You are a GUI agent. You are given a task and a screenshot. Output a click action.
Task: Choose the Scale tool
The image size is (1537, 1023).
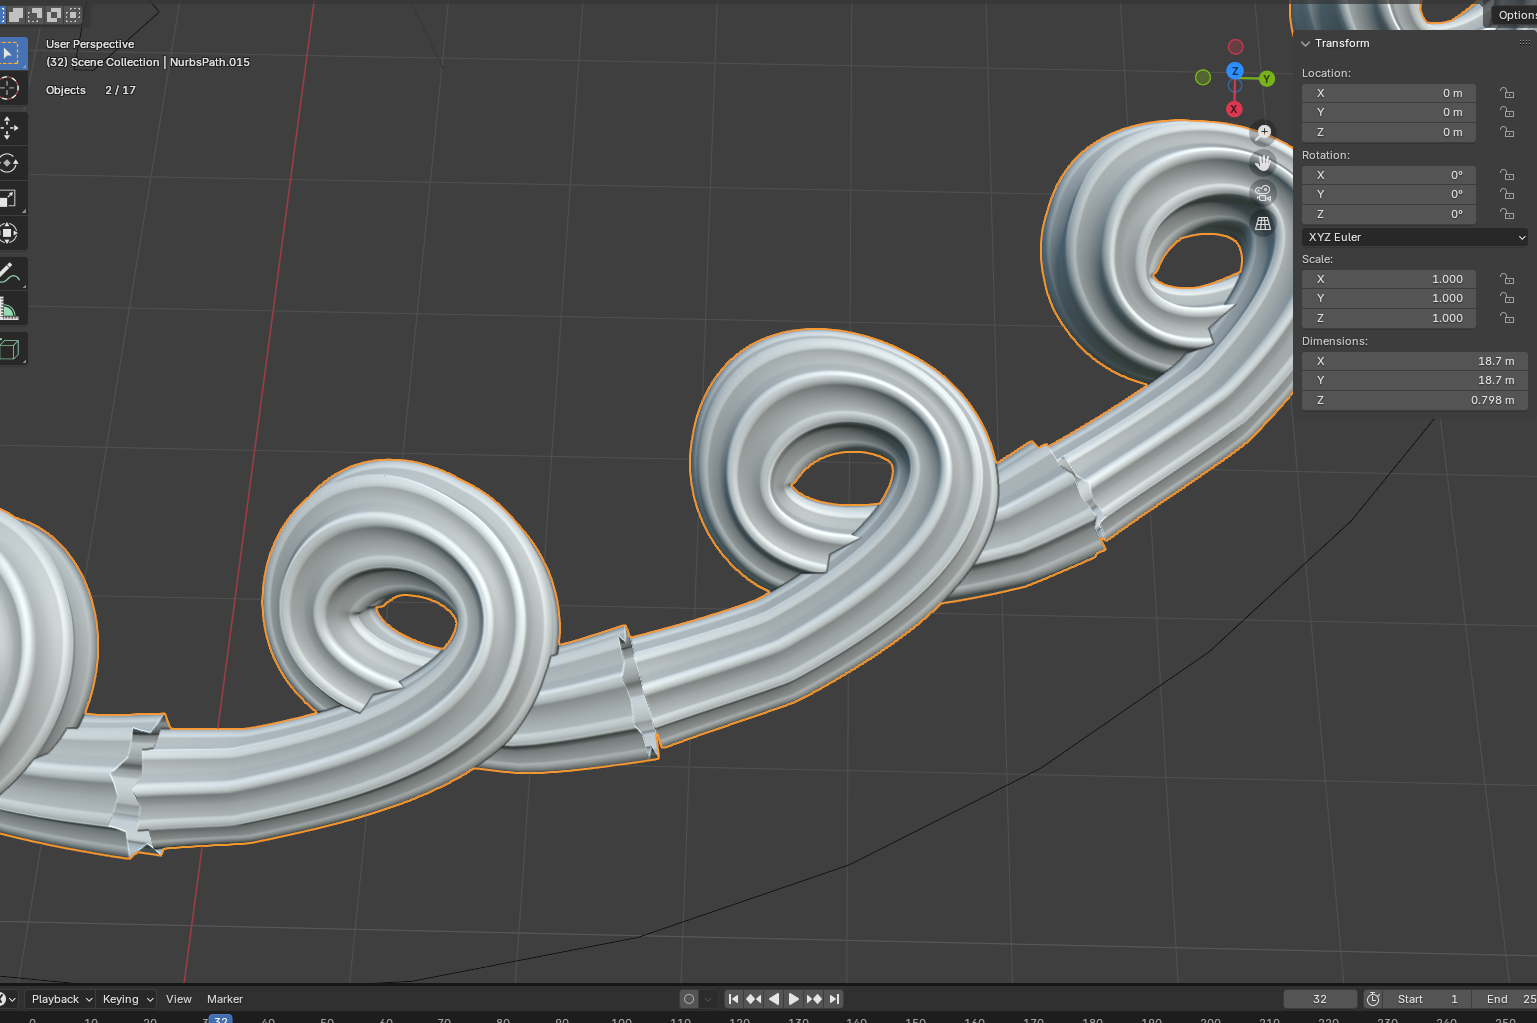pos(9,198)
